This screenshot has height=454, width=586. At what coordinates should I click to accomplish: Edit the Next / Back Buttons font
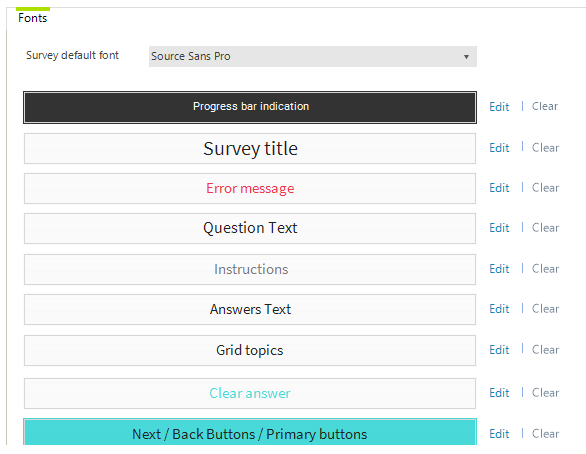[x=499, y=434]
